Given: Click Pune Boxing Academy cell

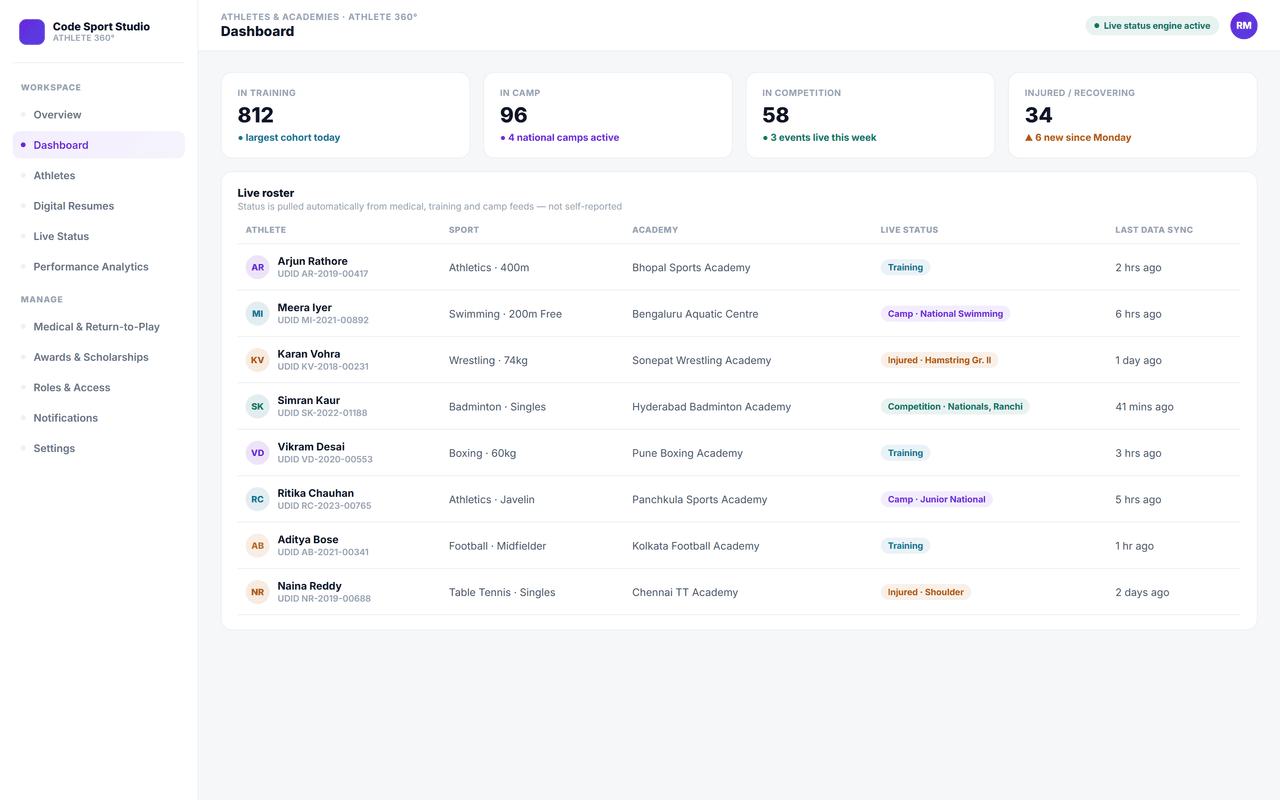Looking at the screenshot, I should pyautogui.click(x=687, y=453).
